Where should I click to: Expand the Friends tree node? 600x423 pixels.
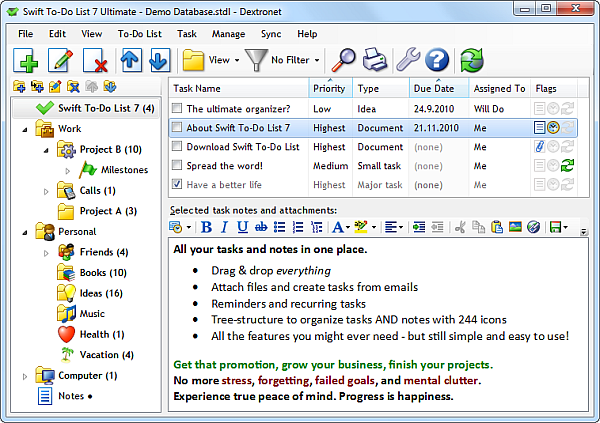(46, 253)
